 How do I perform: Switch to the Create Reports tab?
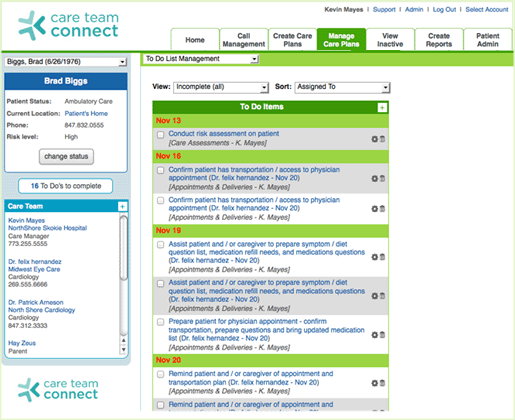[439, 40]
